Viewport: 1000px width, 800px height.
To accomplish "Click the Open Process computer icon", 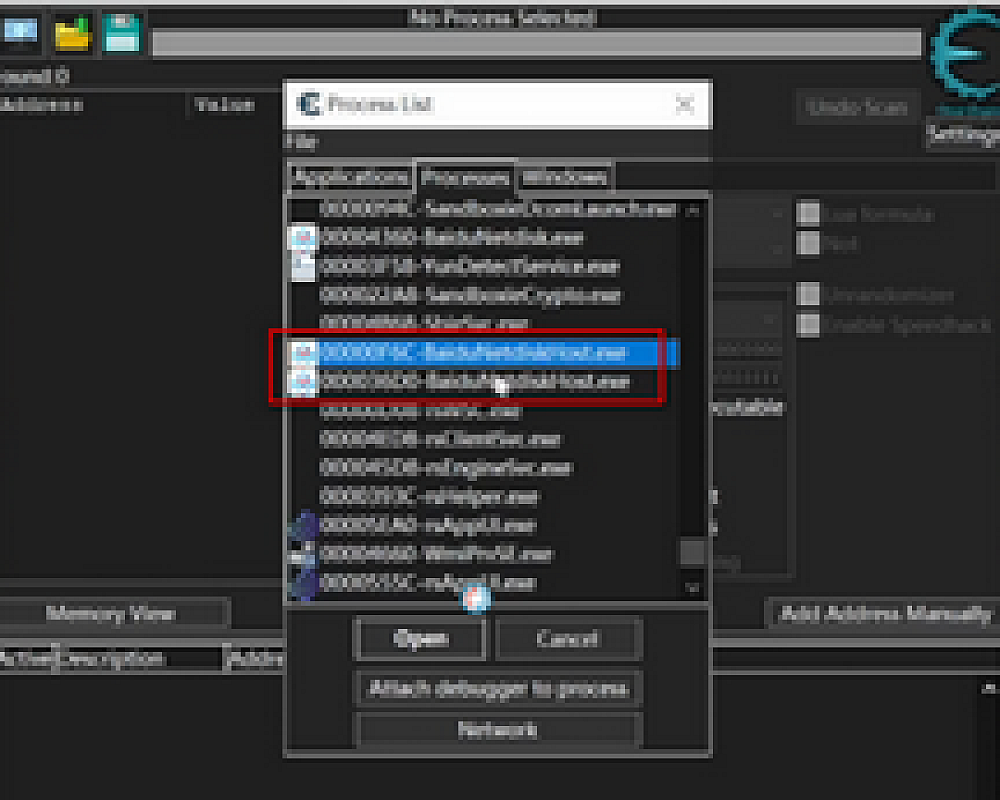I will [x=18, y=32].
